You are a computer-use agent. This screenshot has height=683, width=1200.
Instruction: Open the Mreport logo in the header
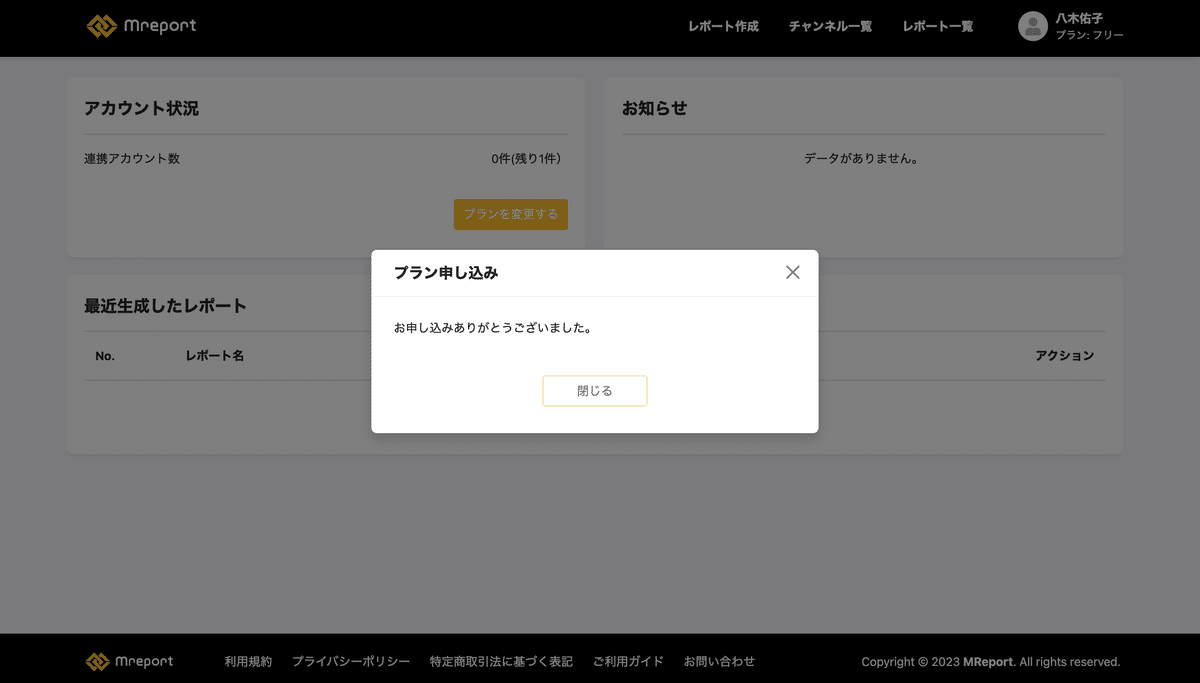coord(141,26)
